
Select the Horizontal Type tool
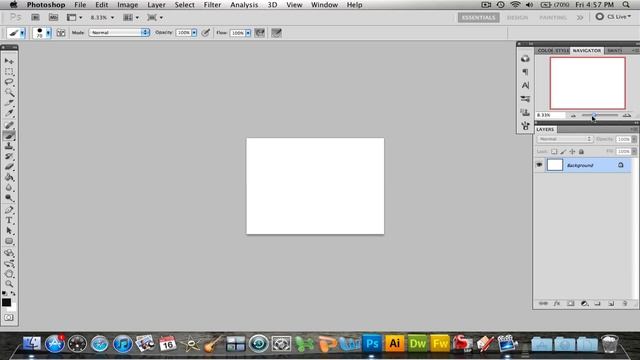pyautogui.click(x=9, y=220)
